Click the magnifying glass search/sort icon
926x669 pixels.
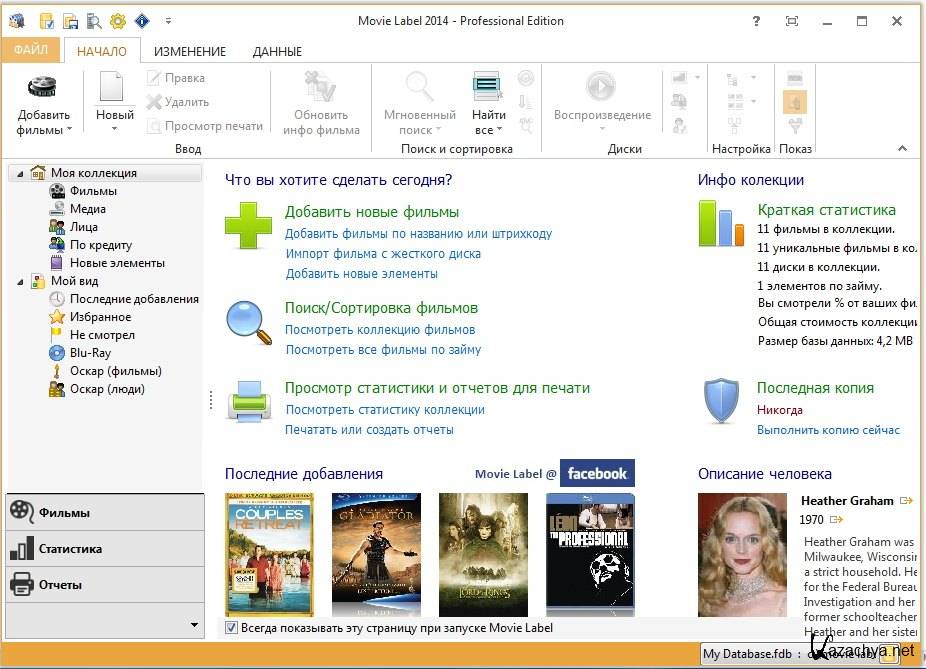click(x=248, y=322)
